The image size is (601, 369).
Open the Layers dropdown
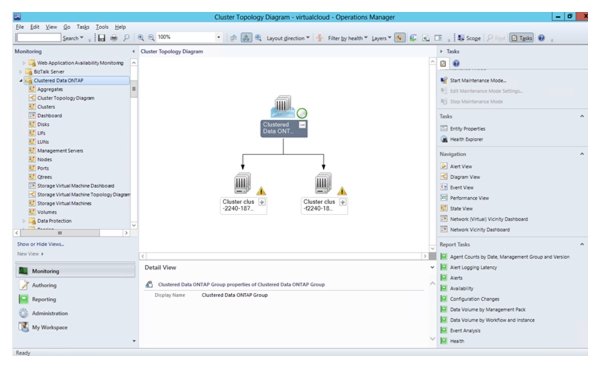pos(381,38)
